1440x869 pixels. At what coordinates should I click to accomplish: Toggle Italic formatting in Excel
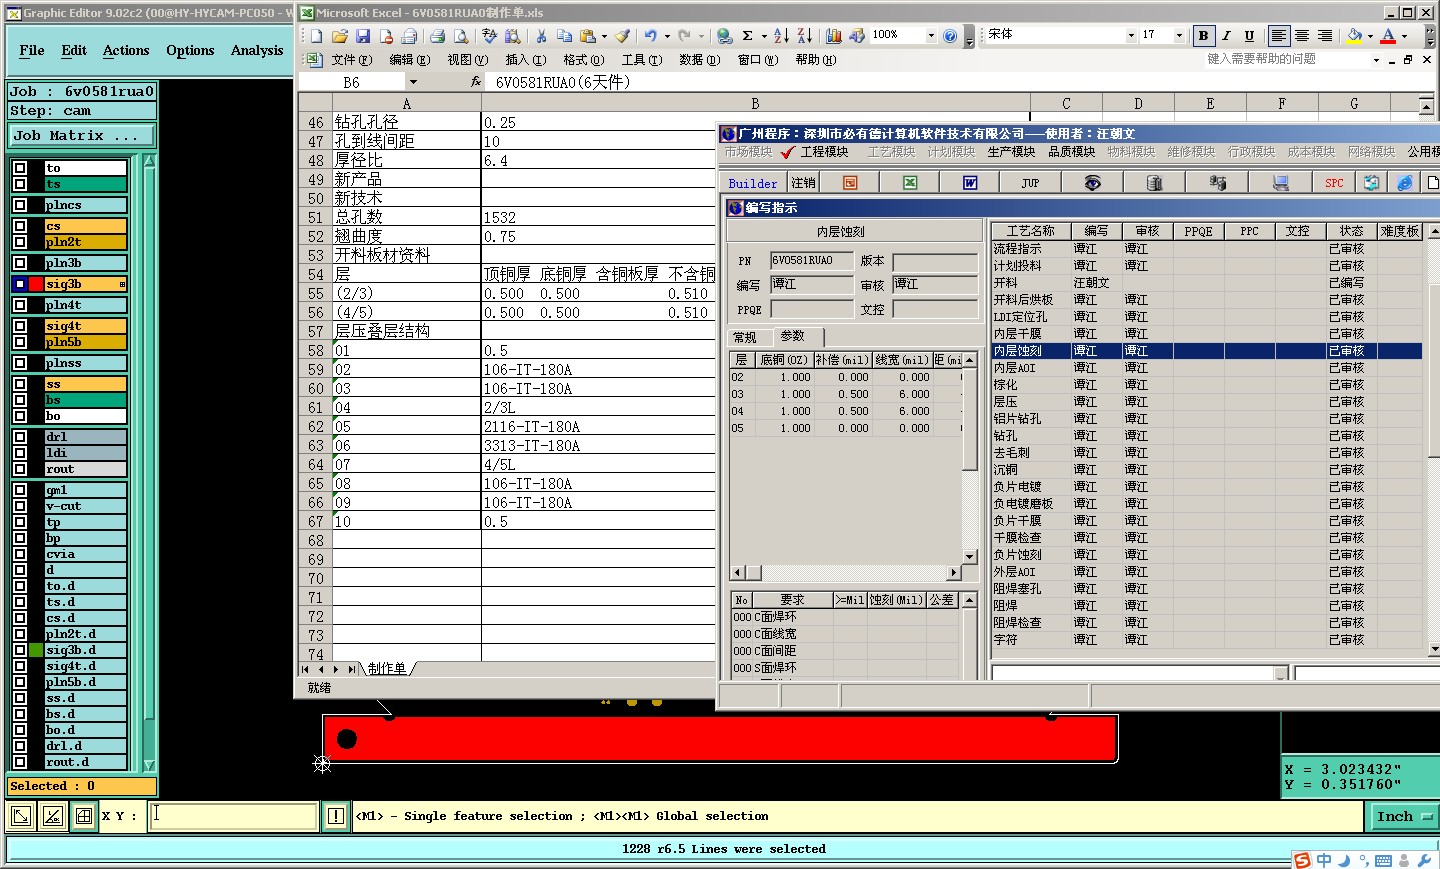(x=1227, y=36)
